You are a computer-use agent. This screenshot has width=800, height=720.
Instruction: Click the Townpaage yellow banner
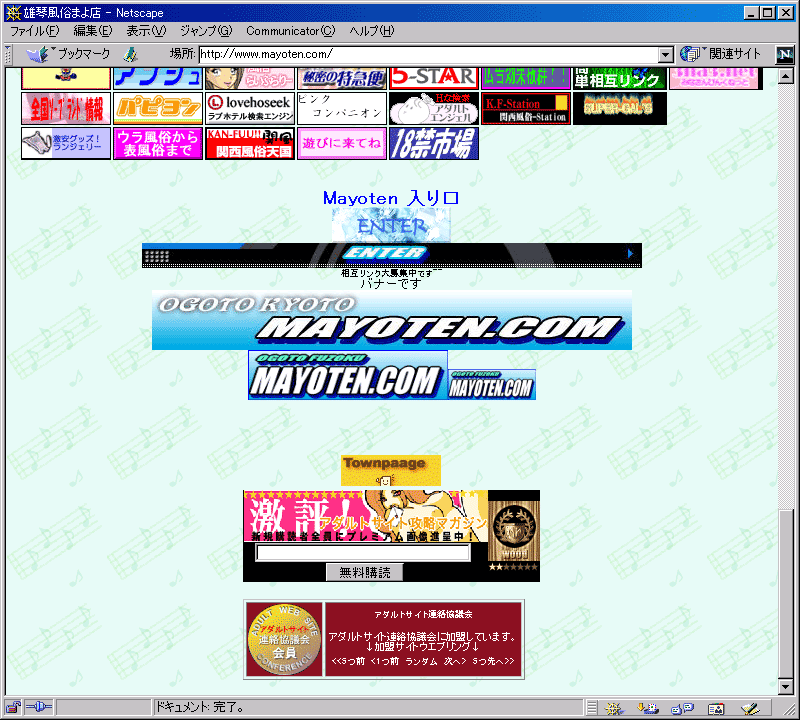point(391,470)
